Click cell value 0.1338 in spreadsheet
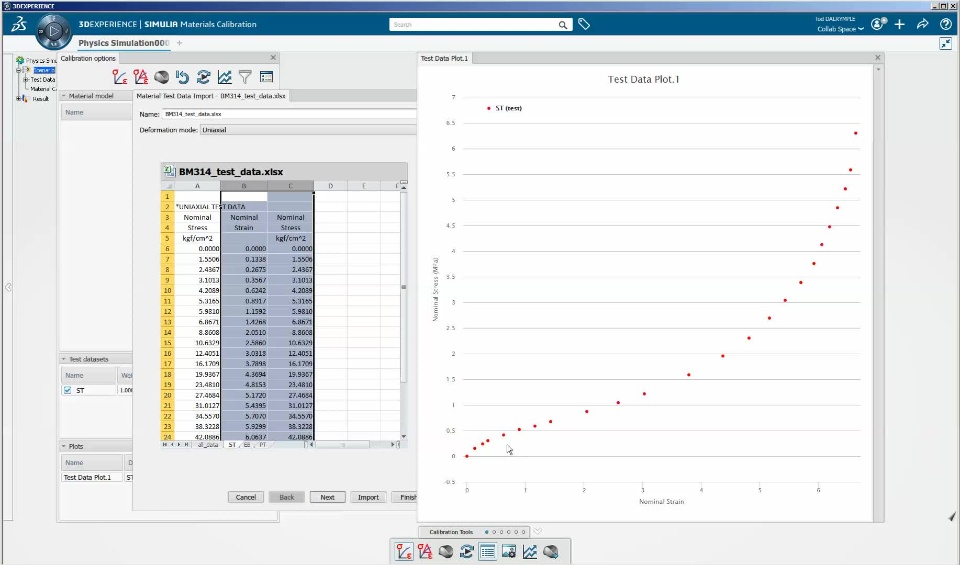Image resolution: width=960 pixels, height=565 pixels. click(x=244, y=259)
